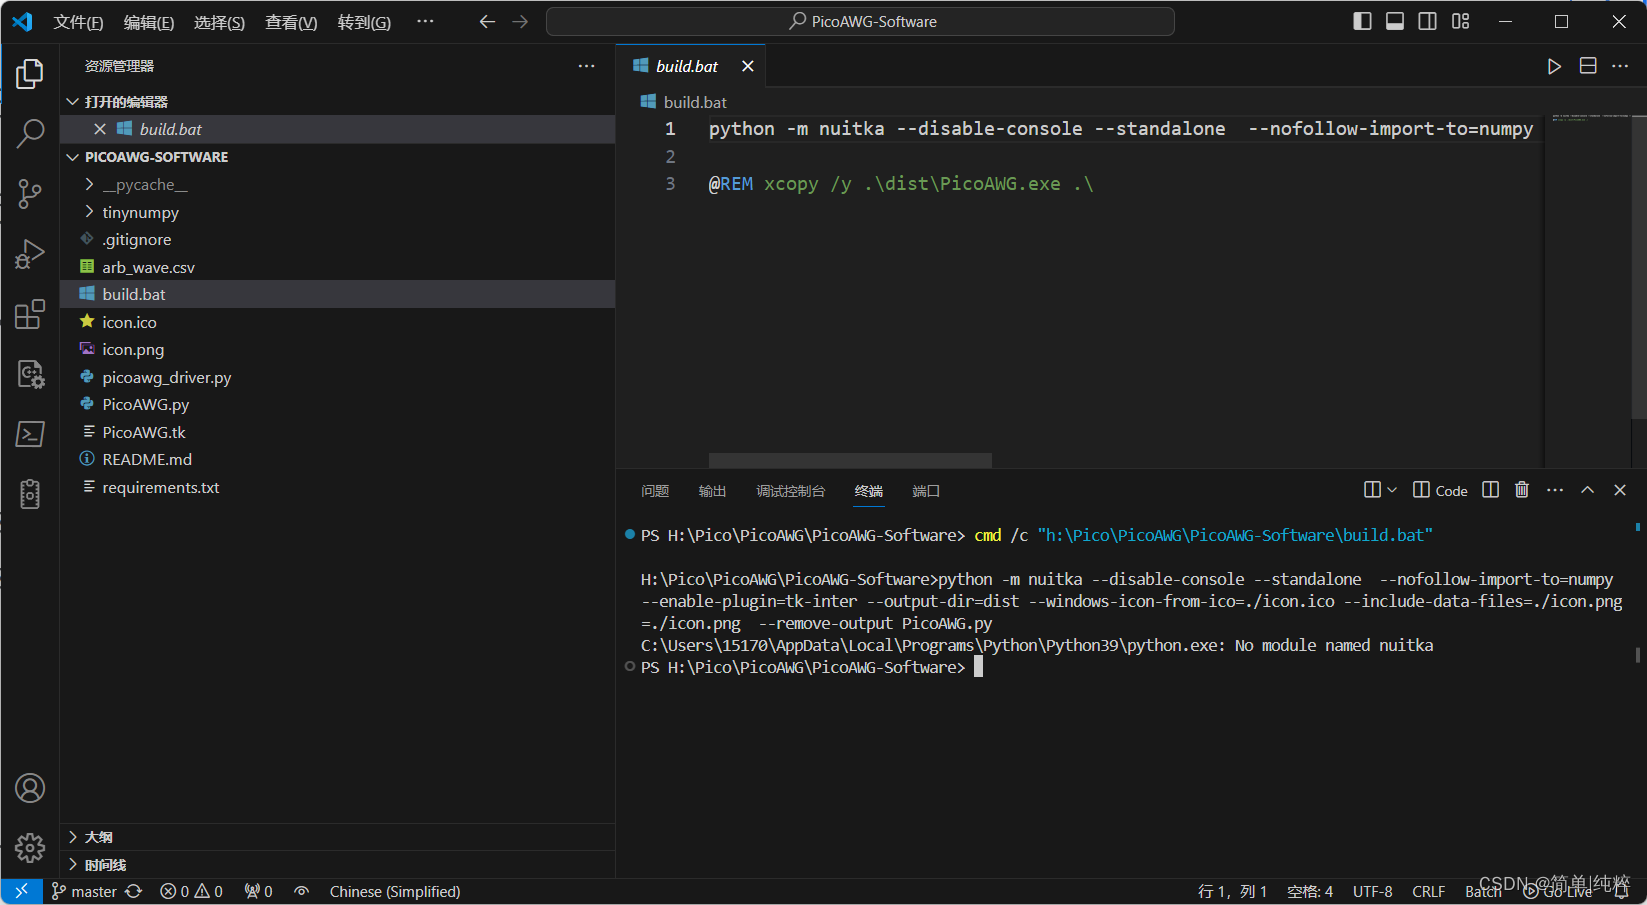
Task: Switch to the 调试控制台 panel tab
Action: click(791, 491)
